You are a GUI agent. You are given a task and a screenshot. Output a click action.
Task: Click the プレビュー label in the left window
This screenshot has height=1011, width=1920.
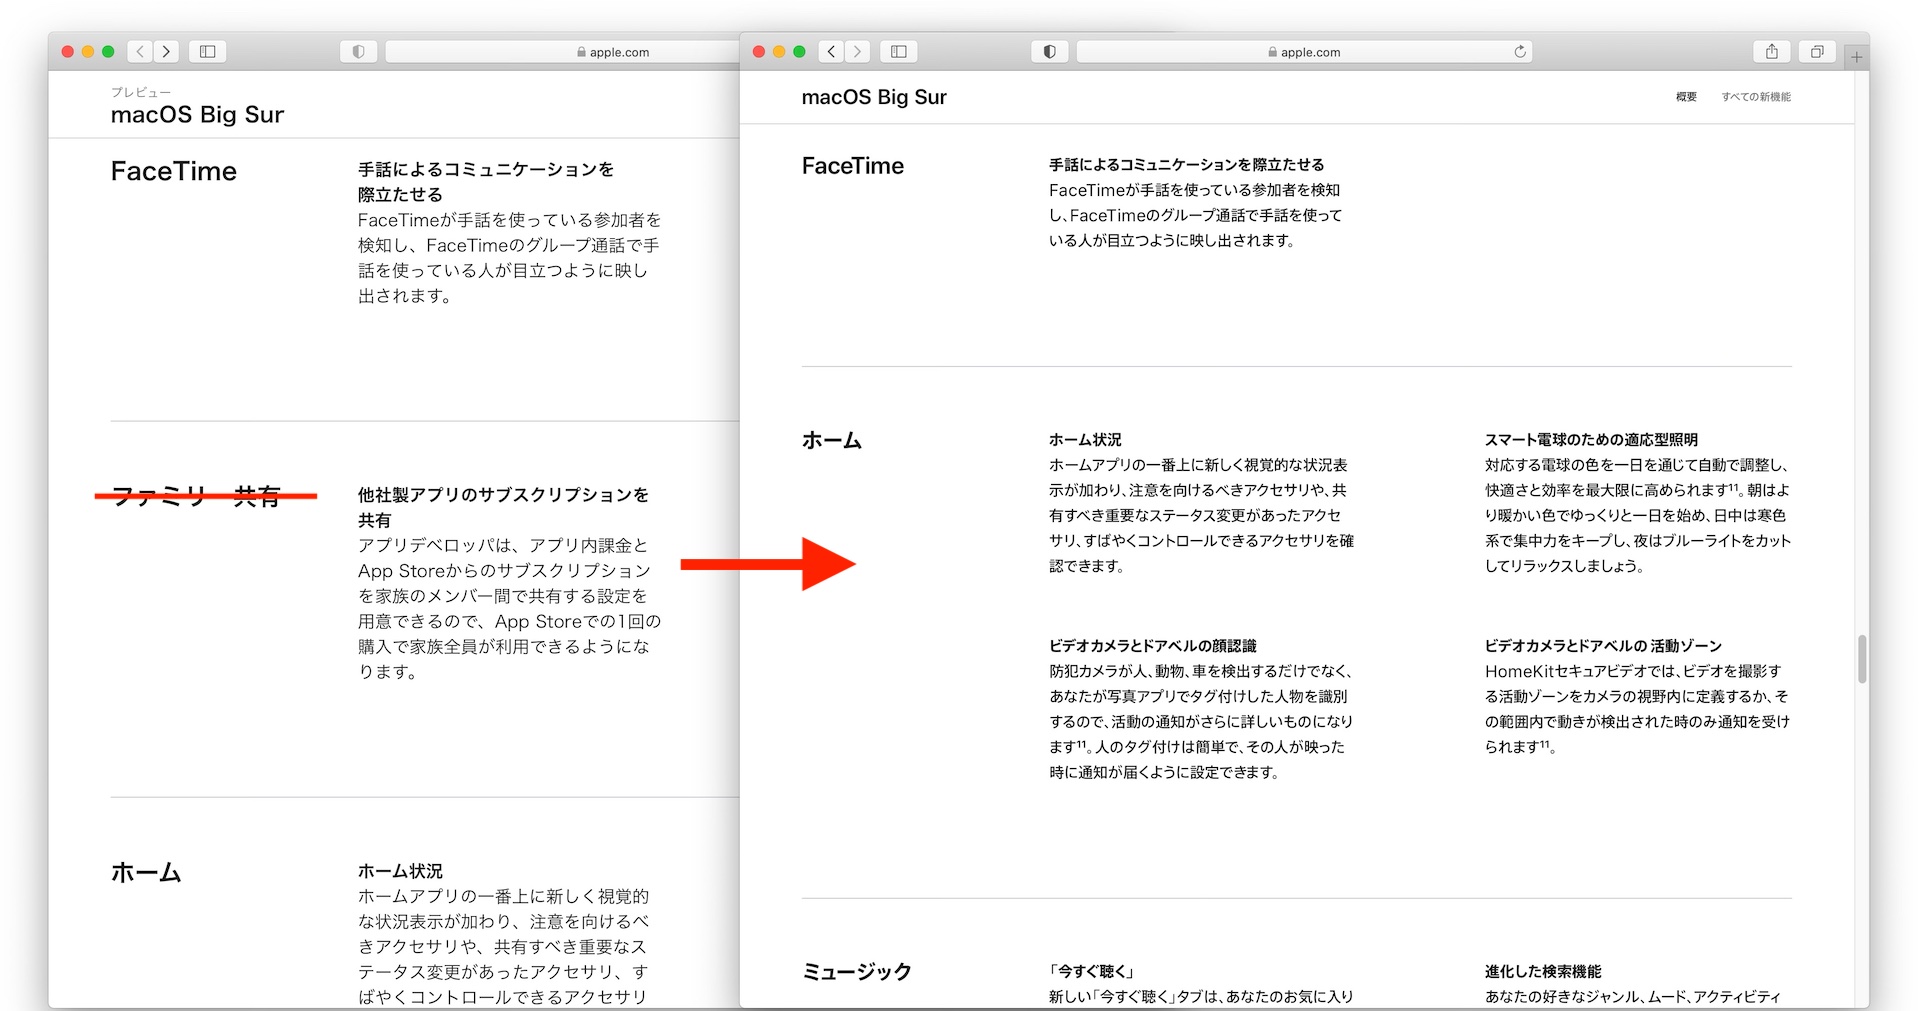(x=141, y=92)
